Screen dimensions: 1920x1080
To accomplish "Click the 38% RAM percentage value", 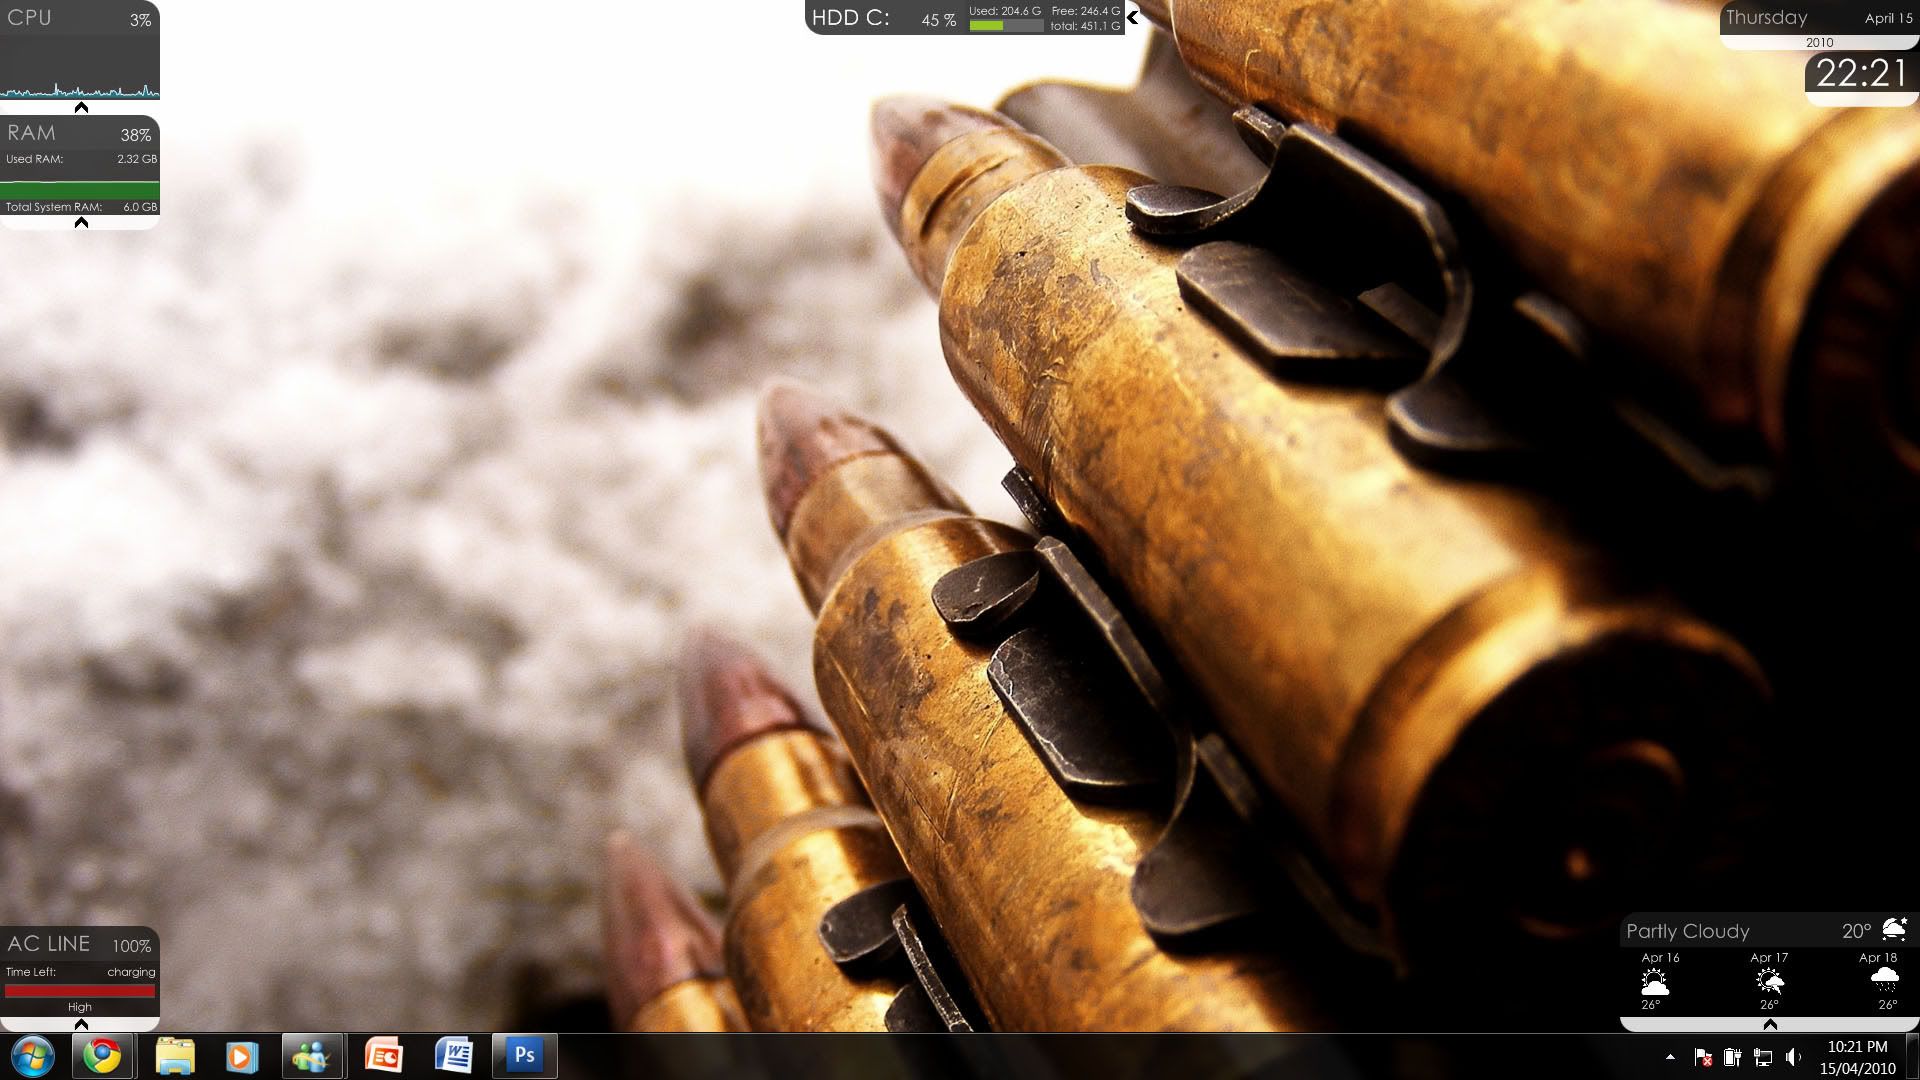I will point(136,135).
